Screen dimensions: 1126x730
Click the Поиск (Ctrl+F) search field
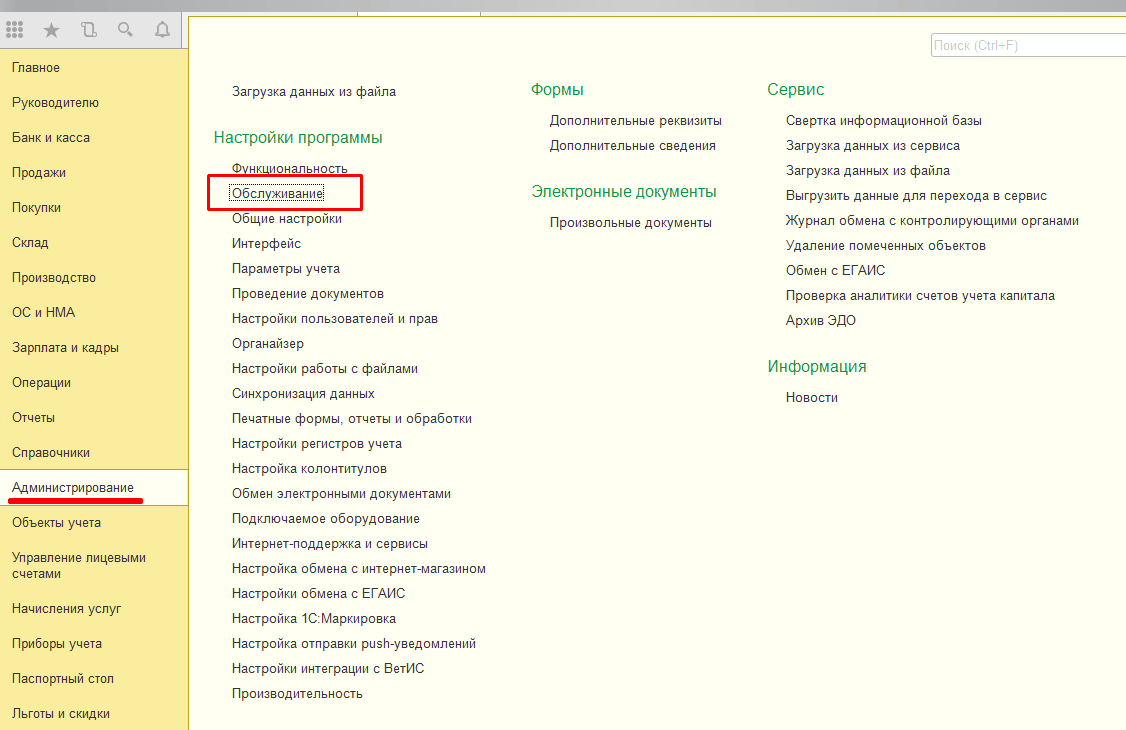tap(1026, 46)
